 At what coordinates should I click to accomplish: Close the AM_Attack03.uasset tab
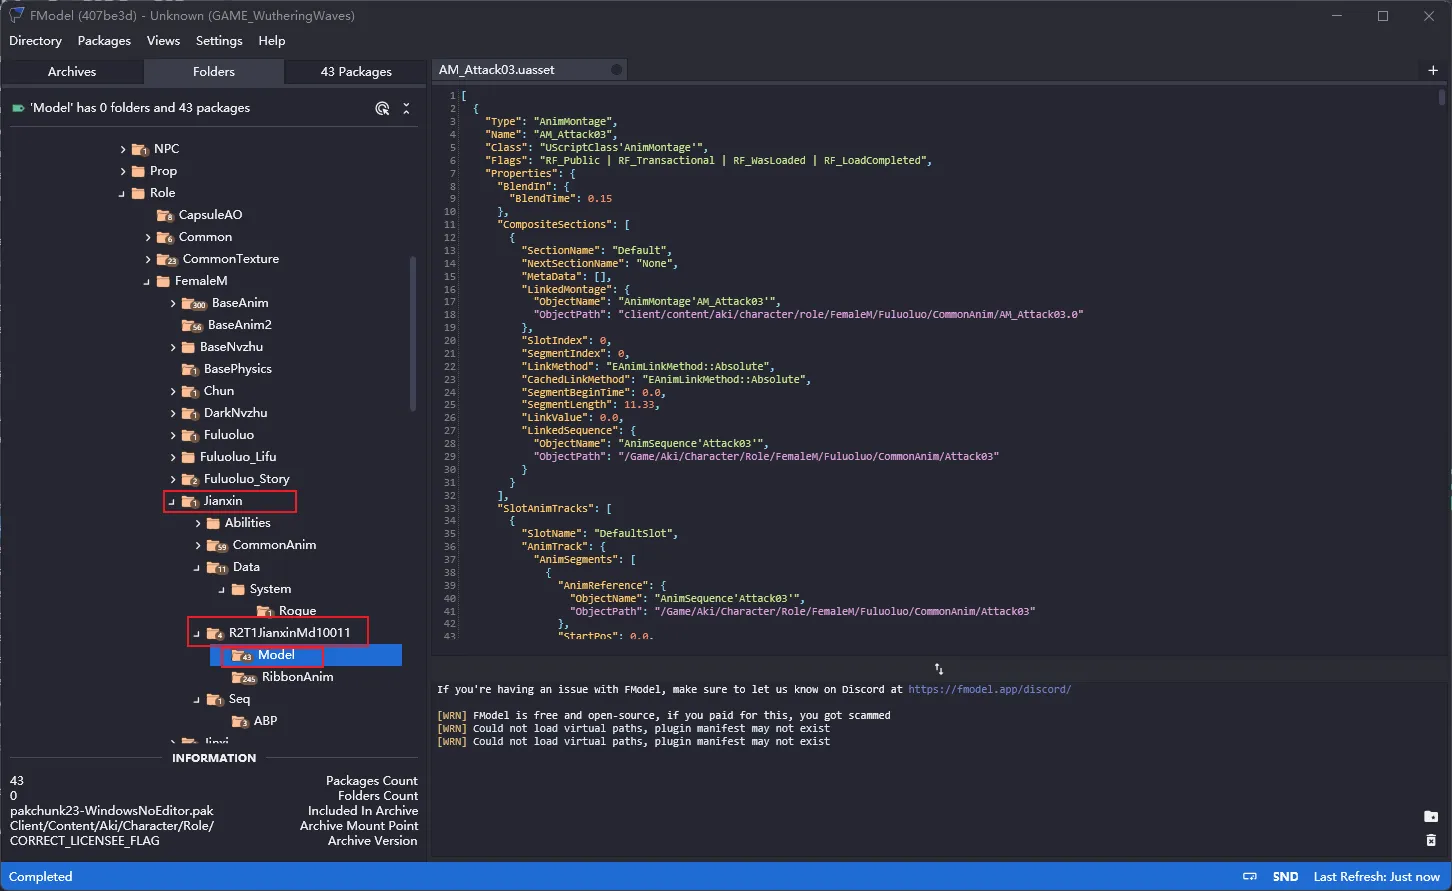tap(616, 70)
